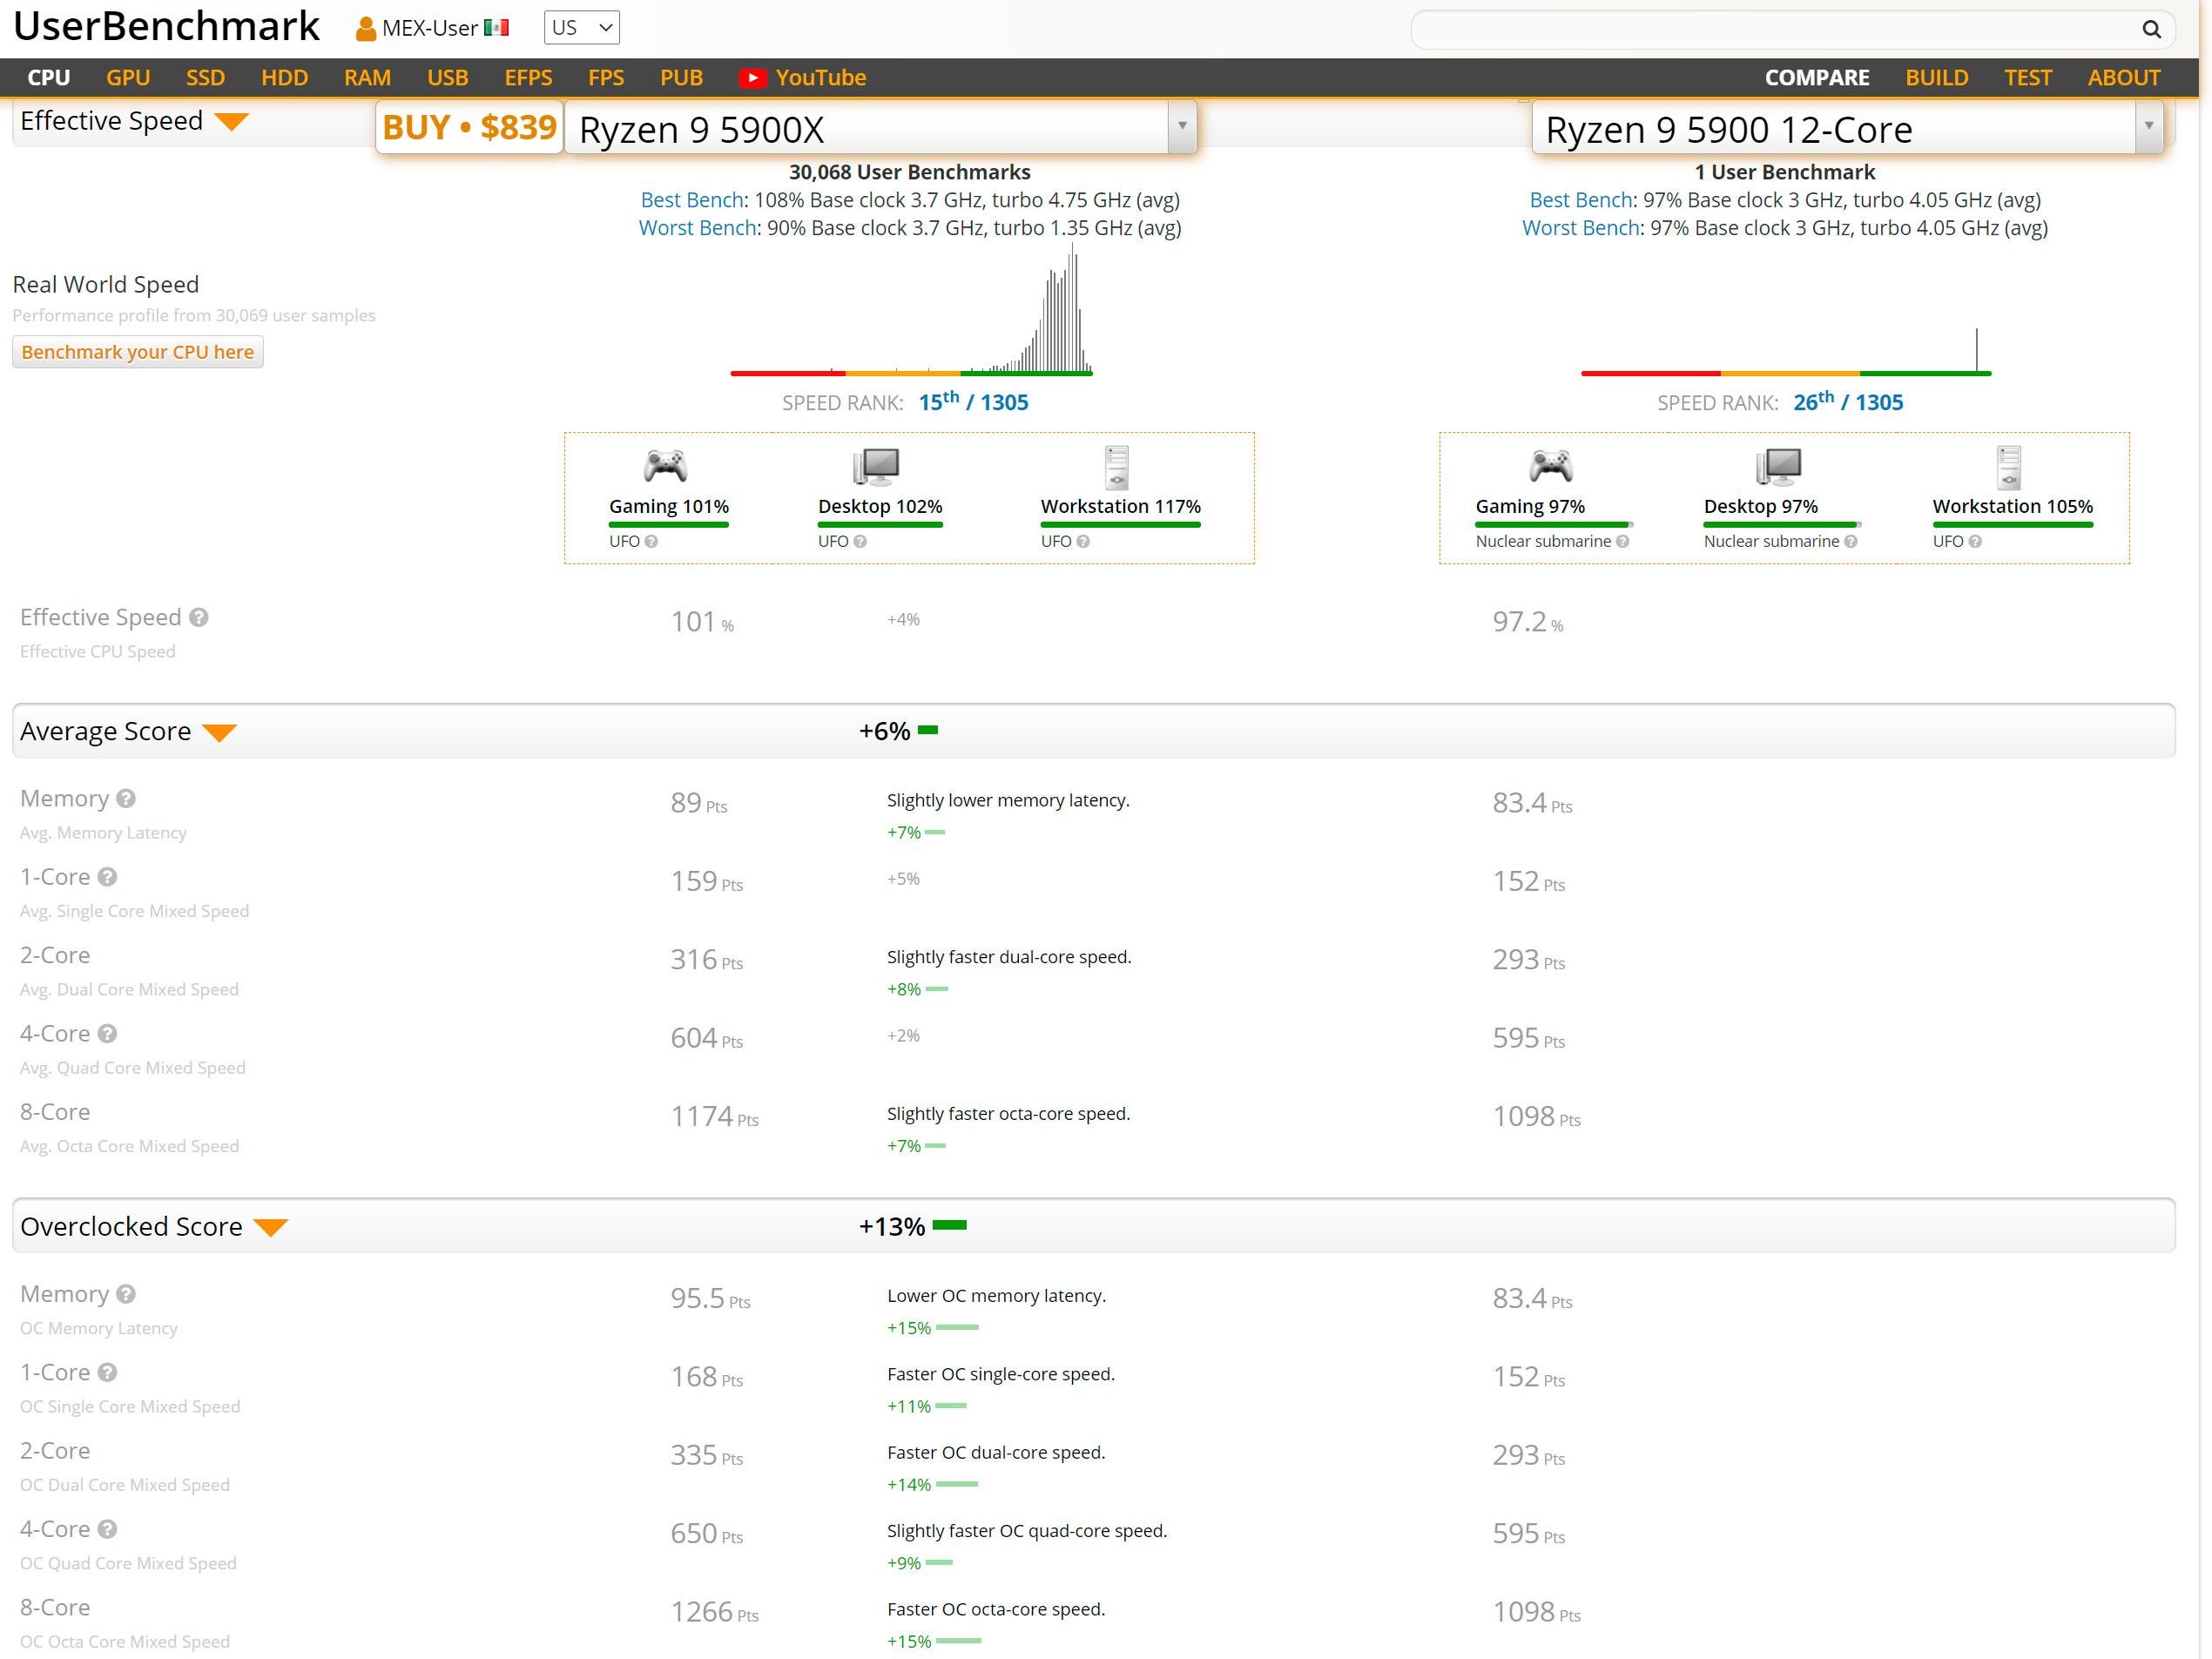Viewport: 2212px width, 1659px height.
Task: Open the Ryzen 9 5900 12-Core dropdown
Action: pyautogui.click(x=2148, y=127)
